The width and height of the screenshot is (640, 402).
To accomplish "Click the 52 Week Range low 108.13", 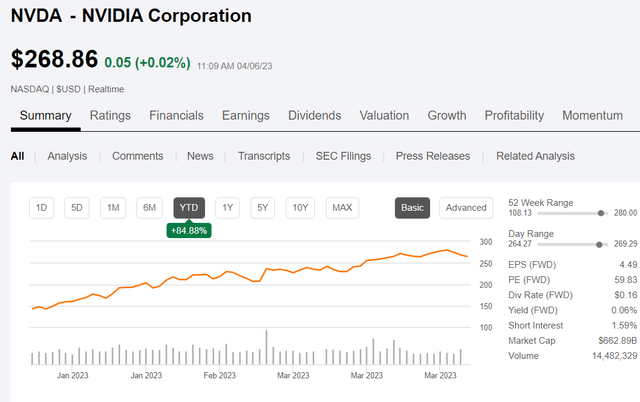I will point(520,213).
